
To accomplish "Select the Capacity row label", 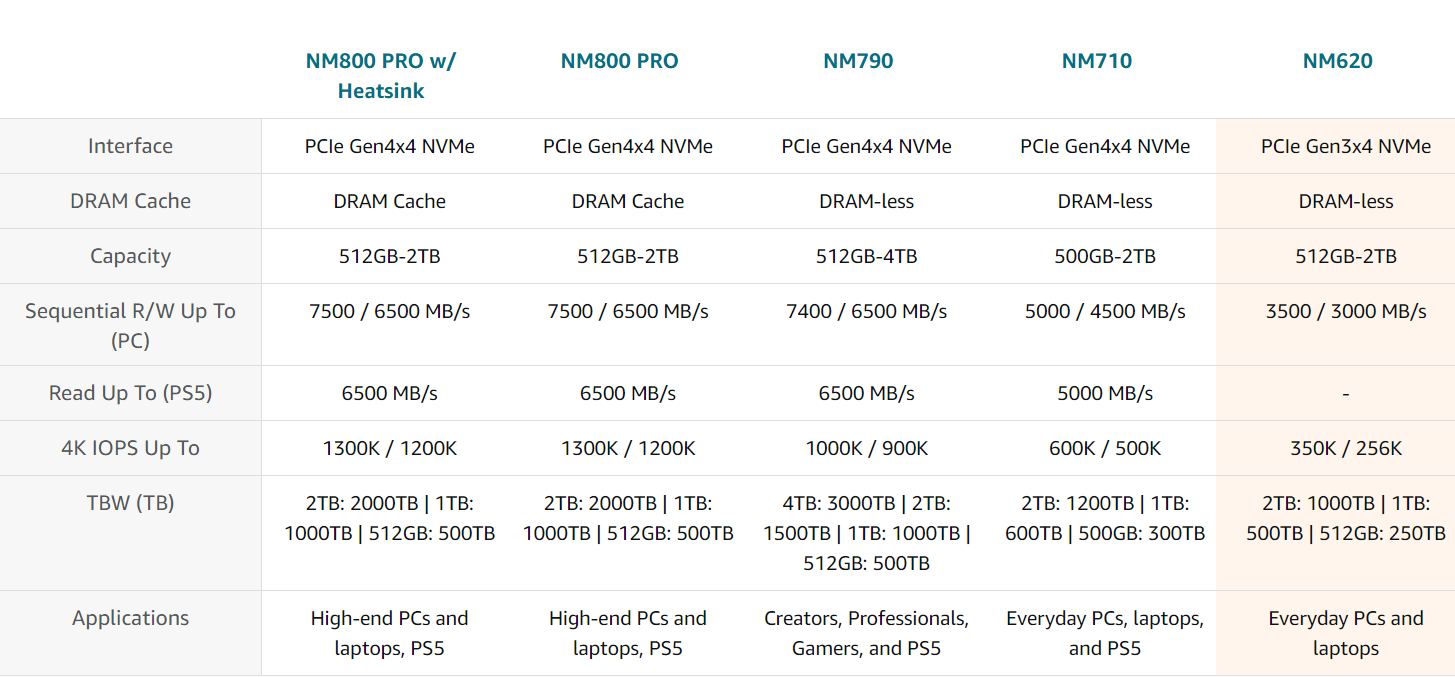I will pos(130,256).
